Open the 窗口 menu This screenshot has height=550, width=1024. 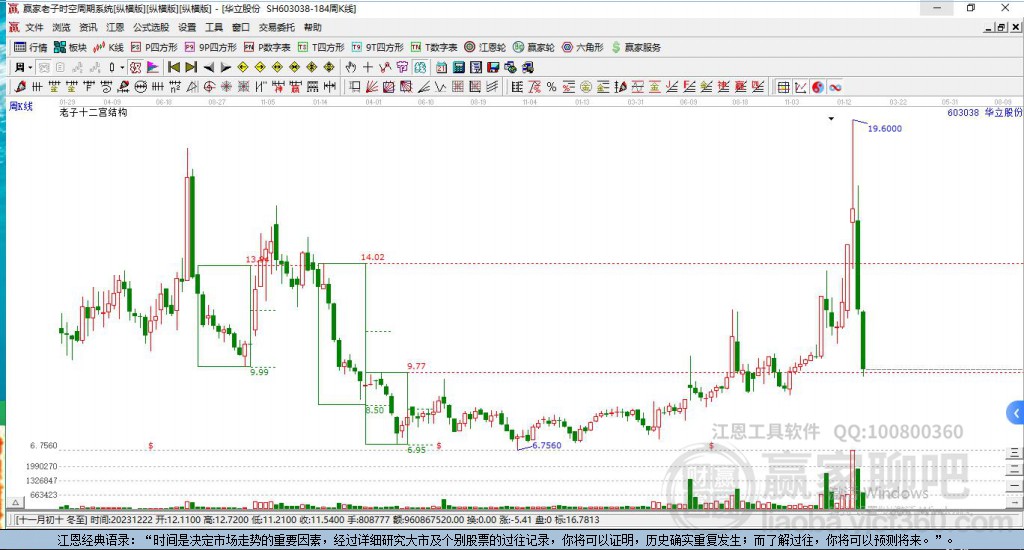pyautogui.click(x=240, y=27)
